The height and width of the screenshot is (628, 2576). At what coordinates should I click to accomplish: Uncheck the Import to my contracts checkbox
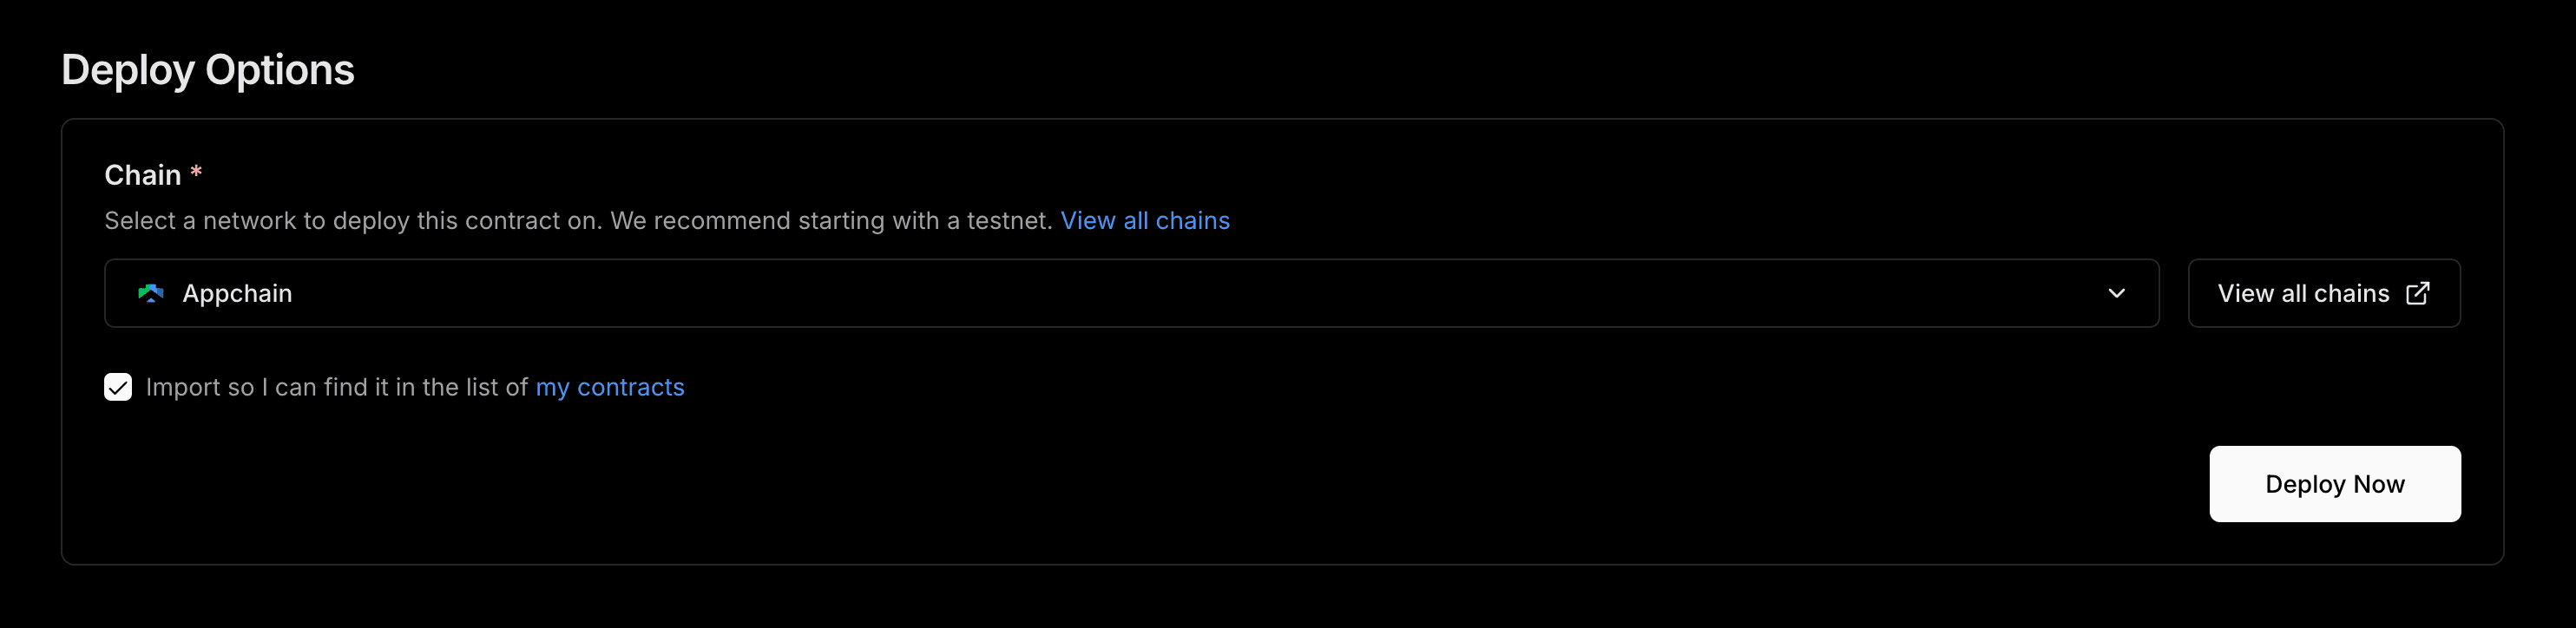[118, 387]
